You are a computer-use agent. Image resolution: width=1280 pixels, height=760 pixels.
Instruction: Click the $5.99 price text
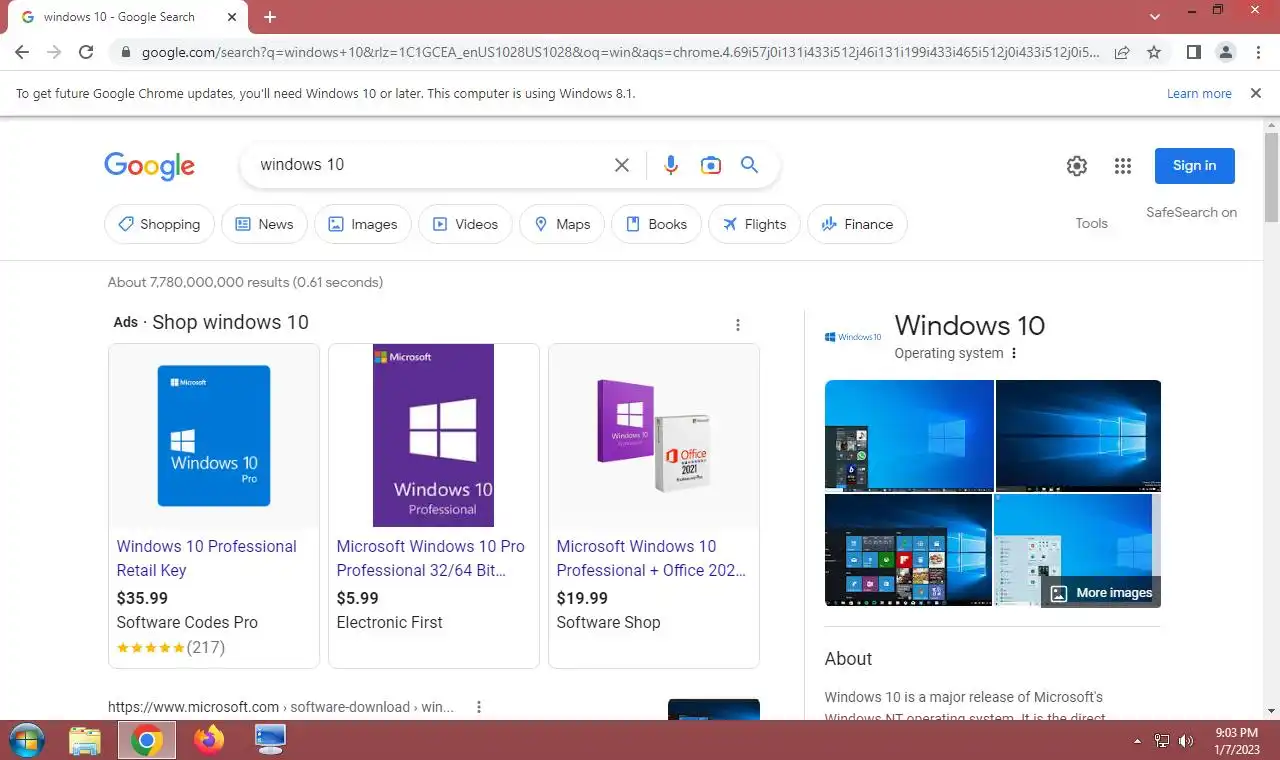(x=357, y=598)
